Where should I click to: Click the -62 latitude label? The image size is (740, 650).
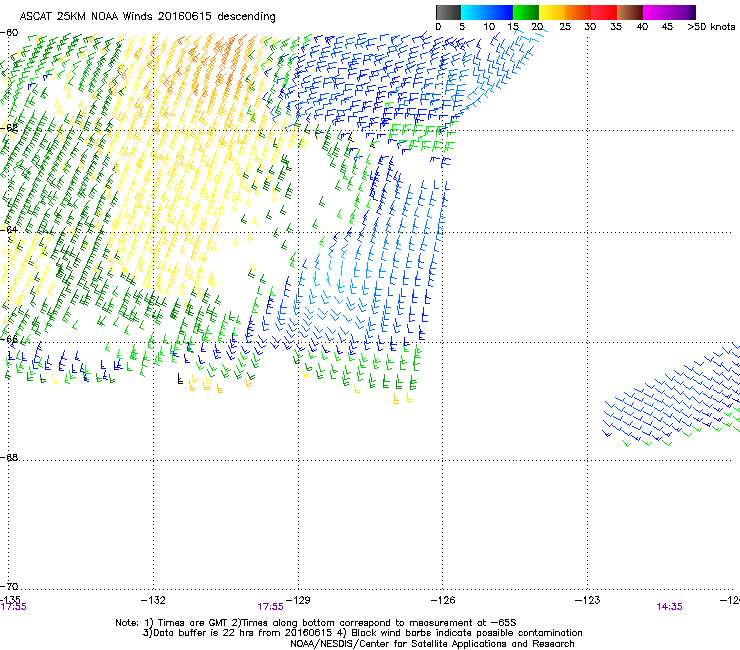click(x=9, y=128)
